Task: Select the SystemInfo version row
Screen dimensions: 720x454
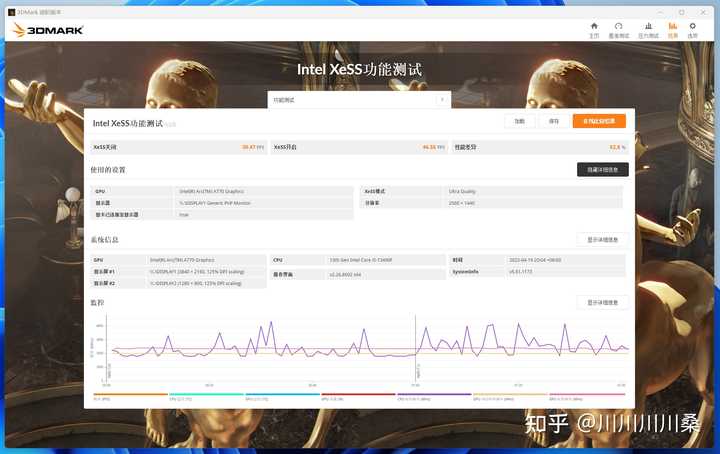Action: point(537,272)
